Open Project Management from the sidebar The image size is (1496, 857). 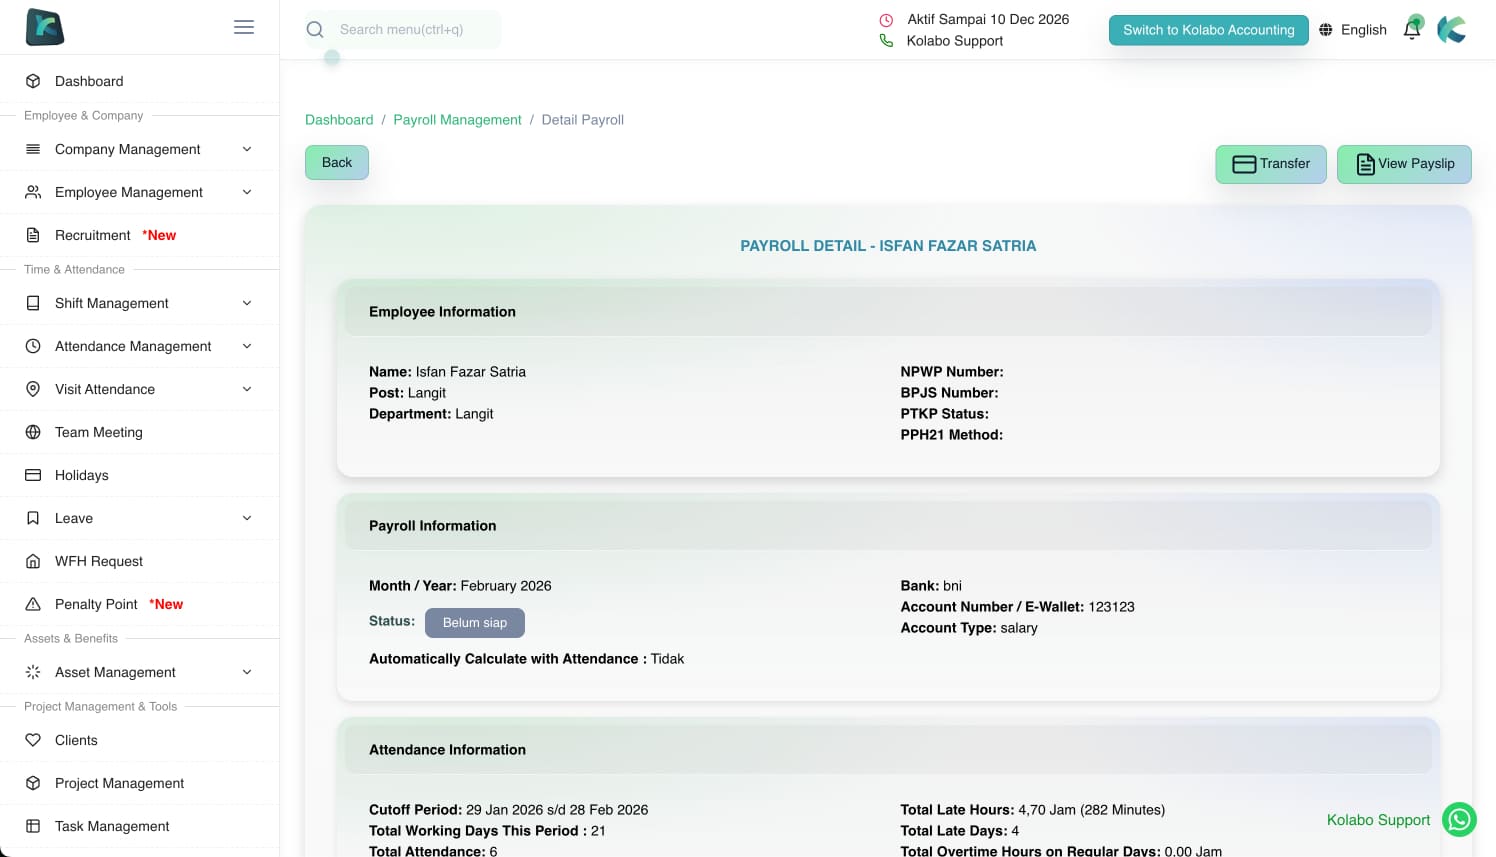pos(119,783)
